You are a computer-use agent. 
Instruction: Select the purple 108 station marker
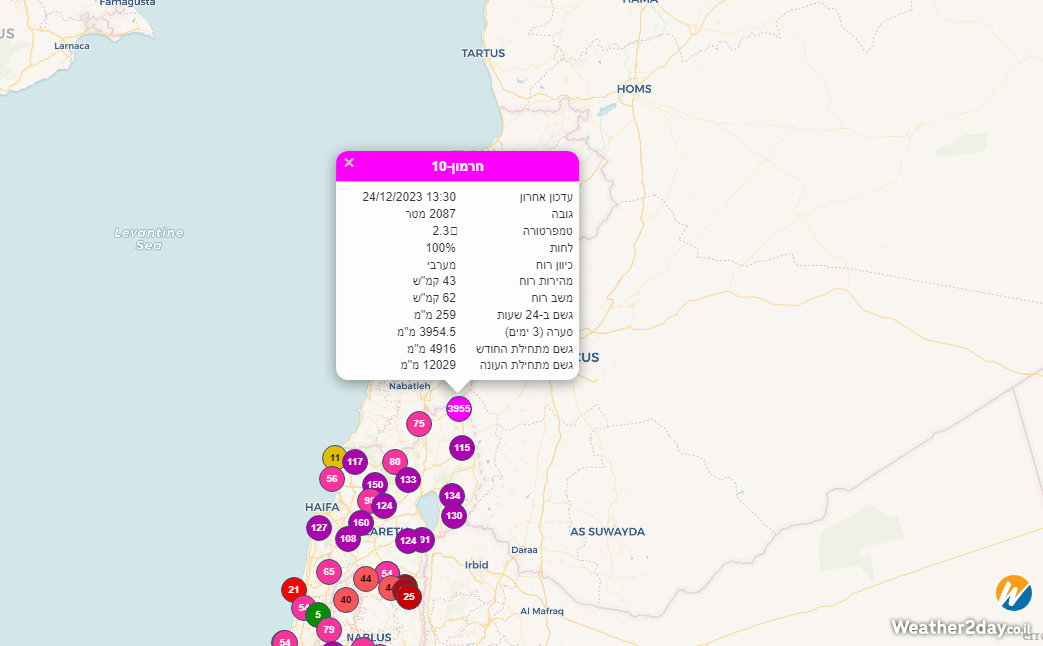click(348, 539)
